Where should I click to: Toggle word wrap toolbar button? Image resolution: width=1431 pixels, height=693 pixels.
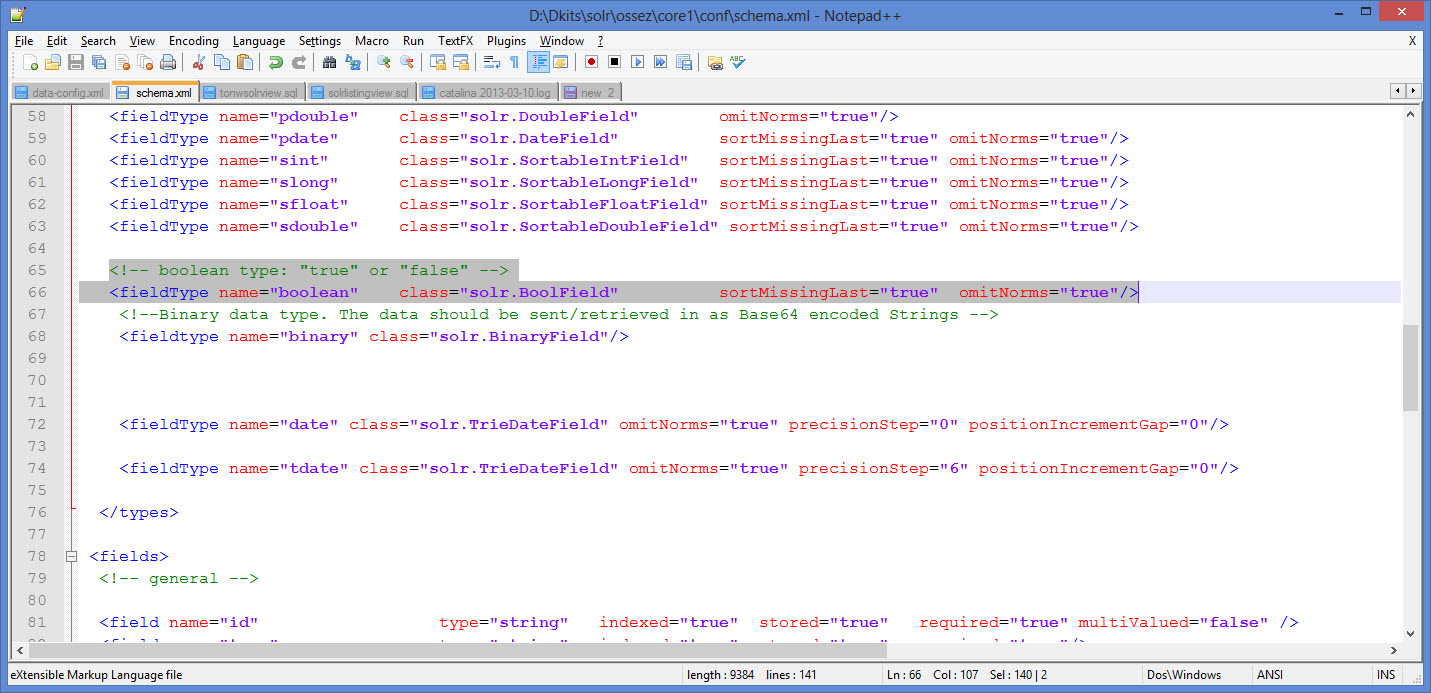tap(491, 62)
